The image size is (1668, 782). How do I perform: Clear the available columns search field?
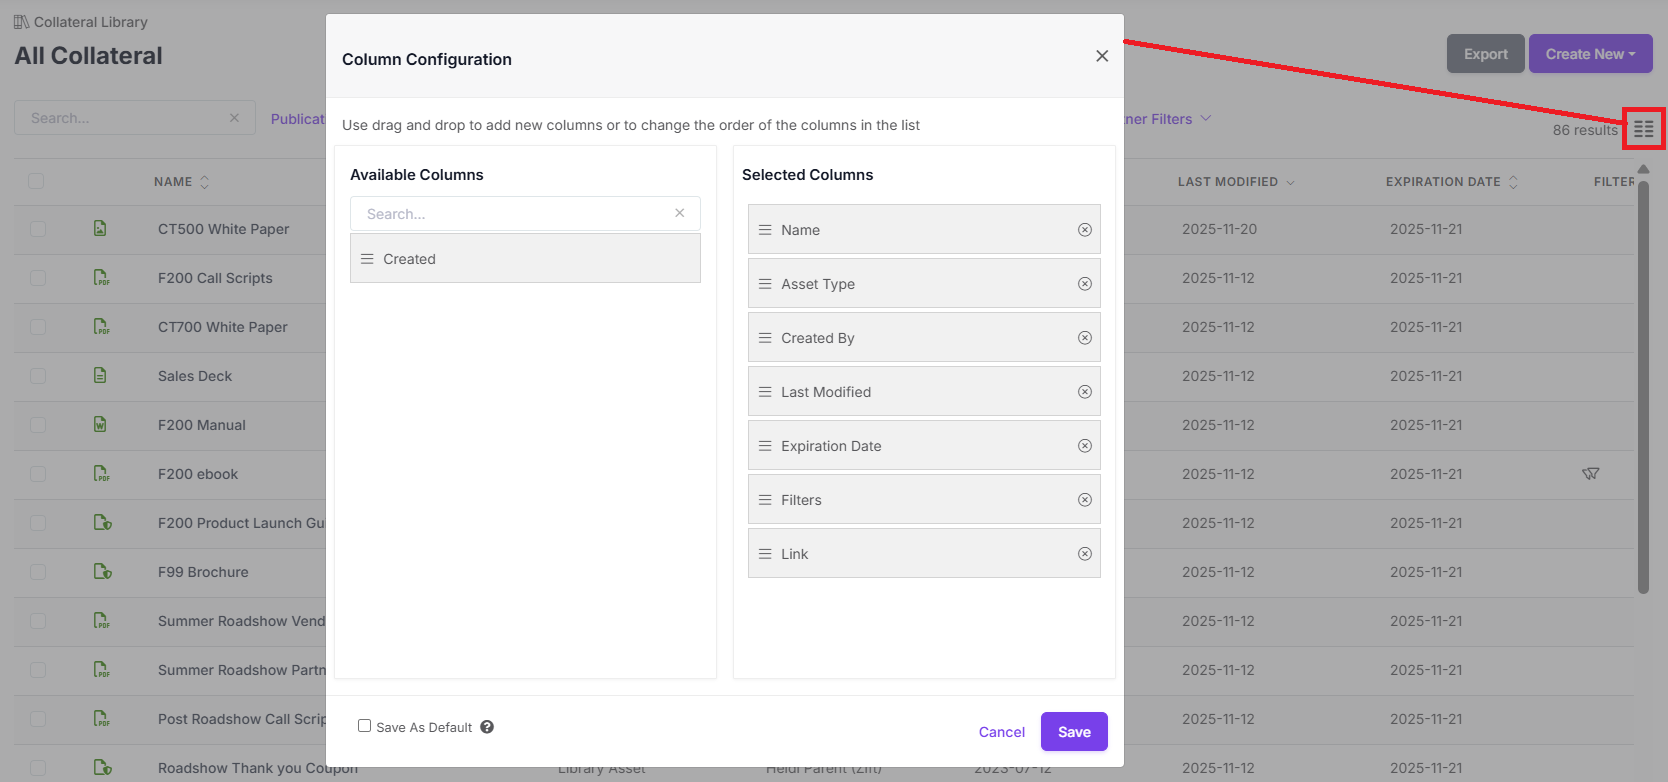(680, 213)
